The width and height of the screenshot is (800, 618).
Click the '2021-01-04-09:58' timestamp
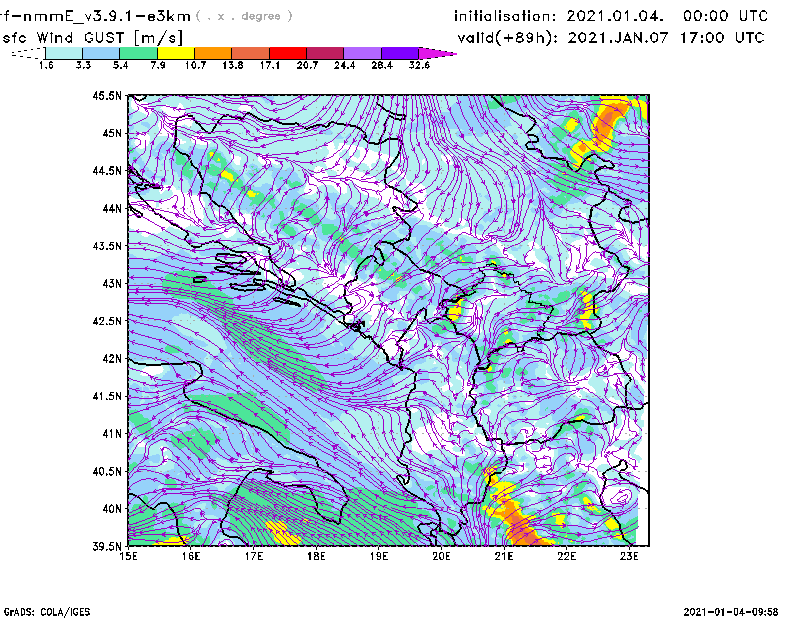(x=731, y=612)
